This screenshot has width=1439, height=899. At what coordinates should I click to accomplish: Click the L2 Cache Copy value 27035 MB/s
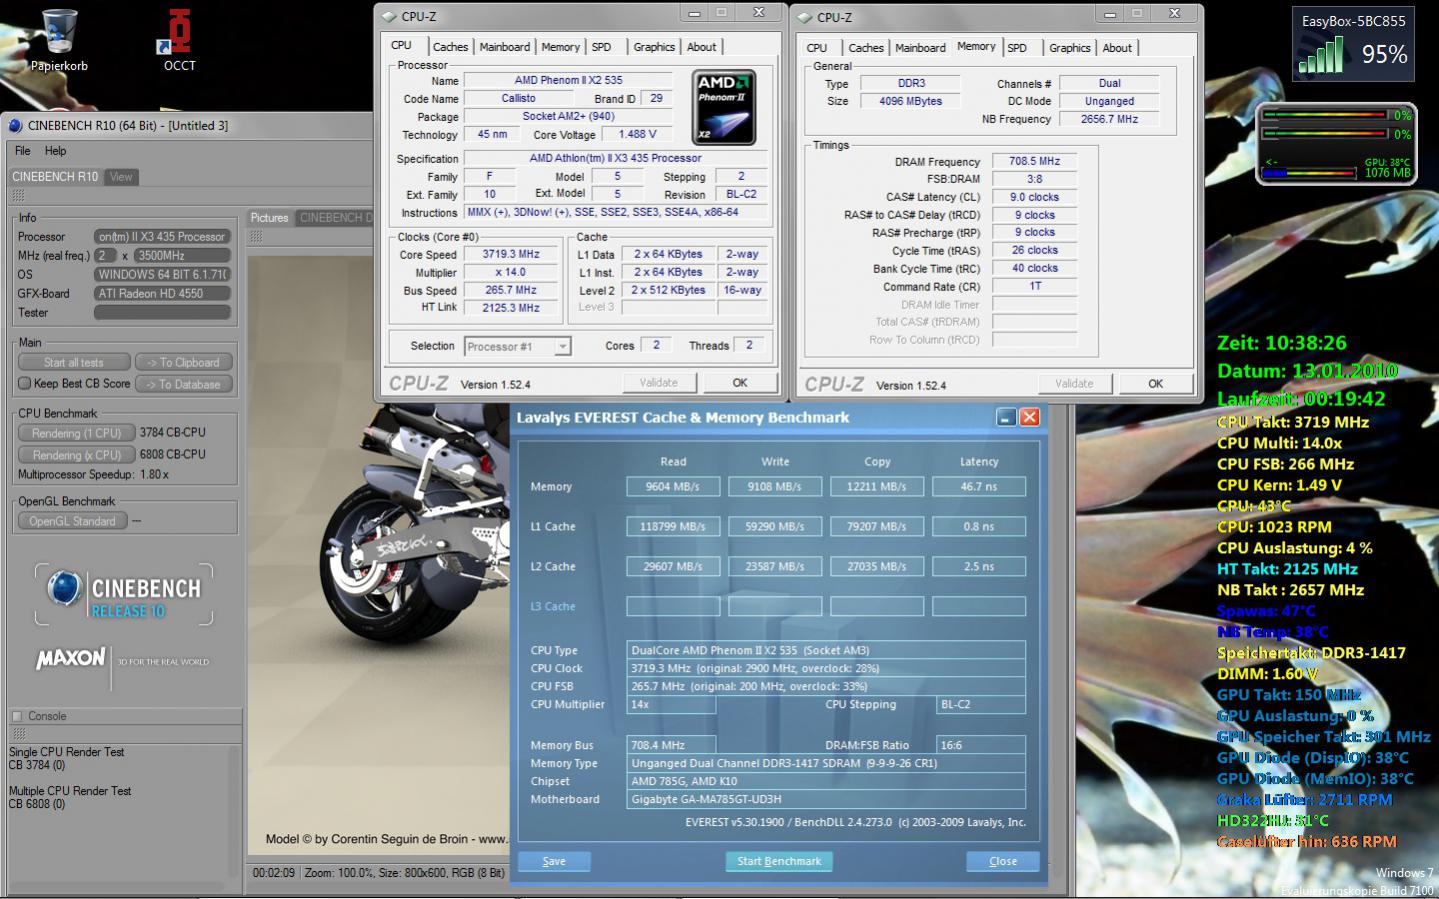point(877,566)
